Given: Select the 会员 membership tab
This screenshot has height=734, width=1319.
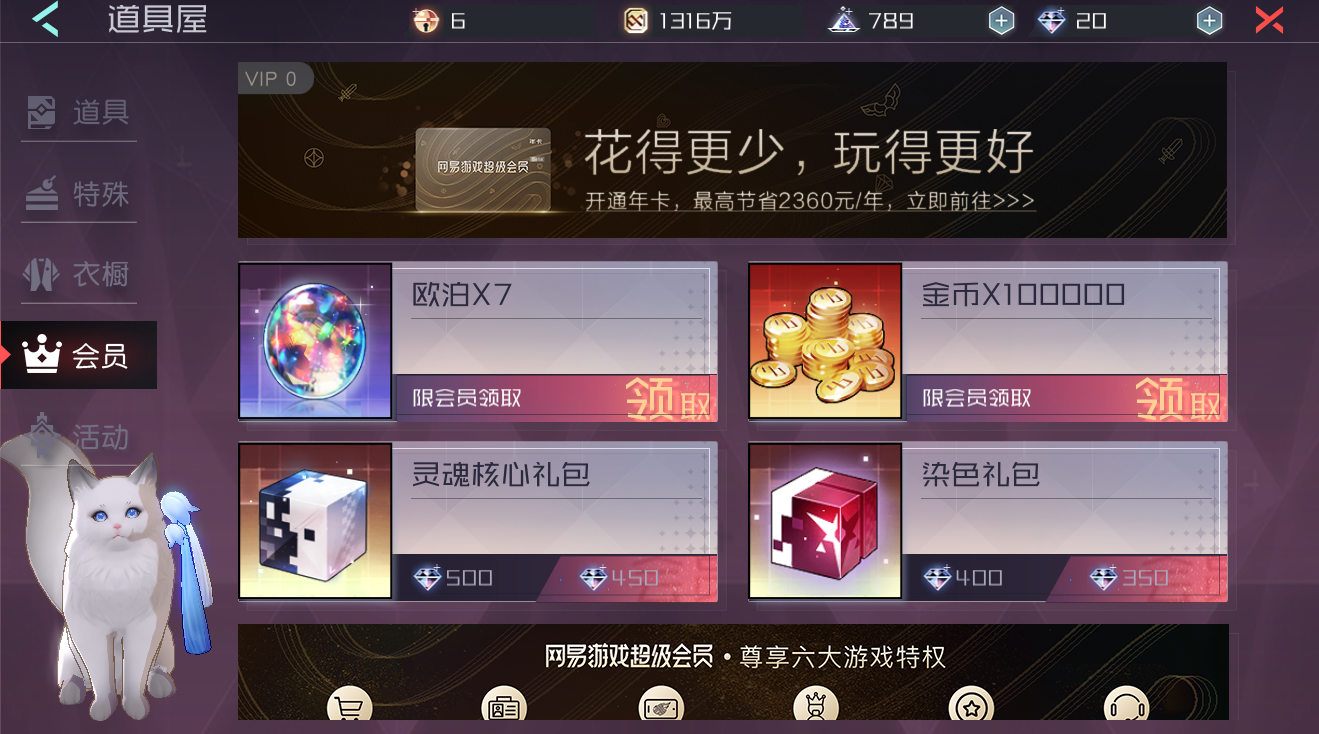Looking at the screenshot, I should [x=78, y=355].
